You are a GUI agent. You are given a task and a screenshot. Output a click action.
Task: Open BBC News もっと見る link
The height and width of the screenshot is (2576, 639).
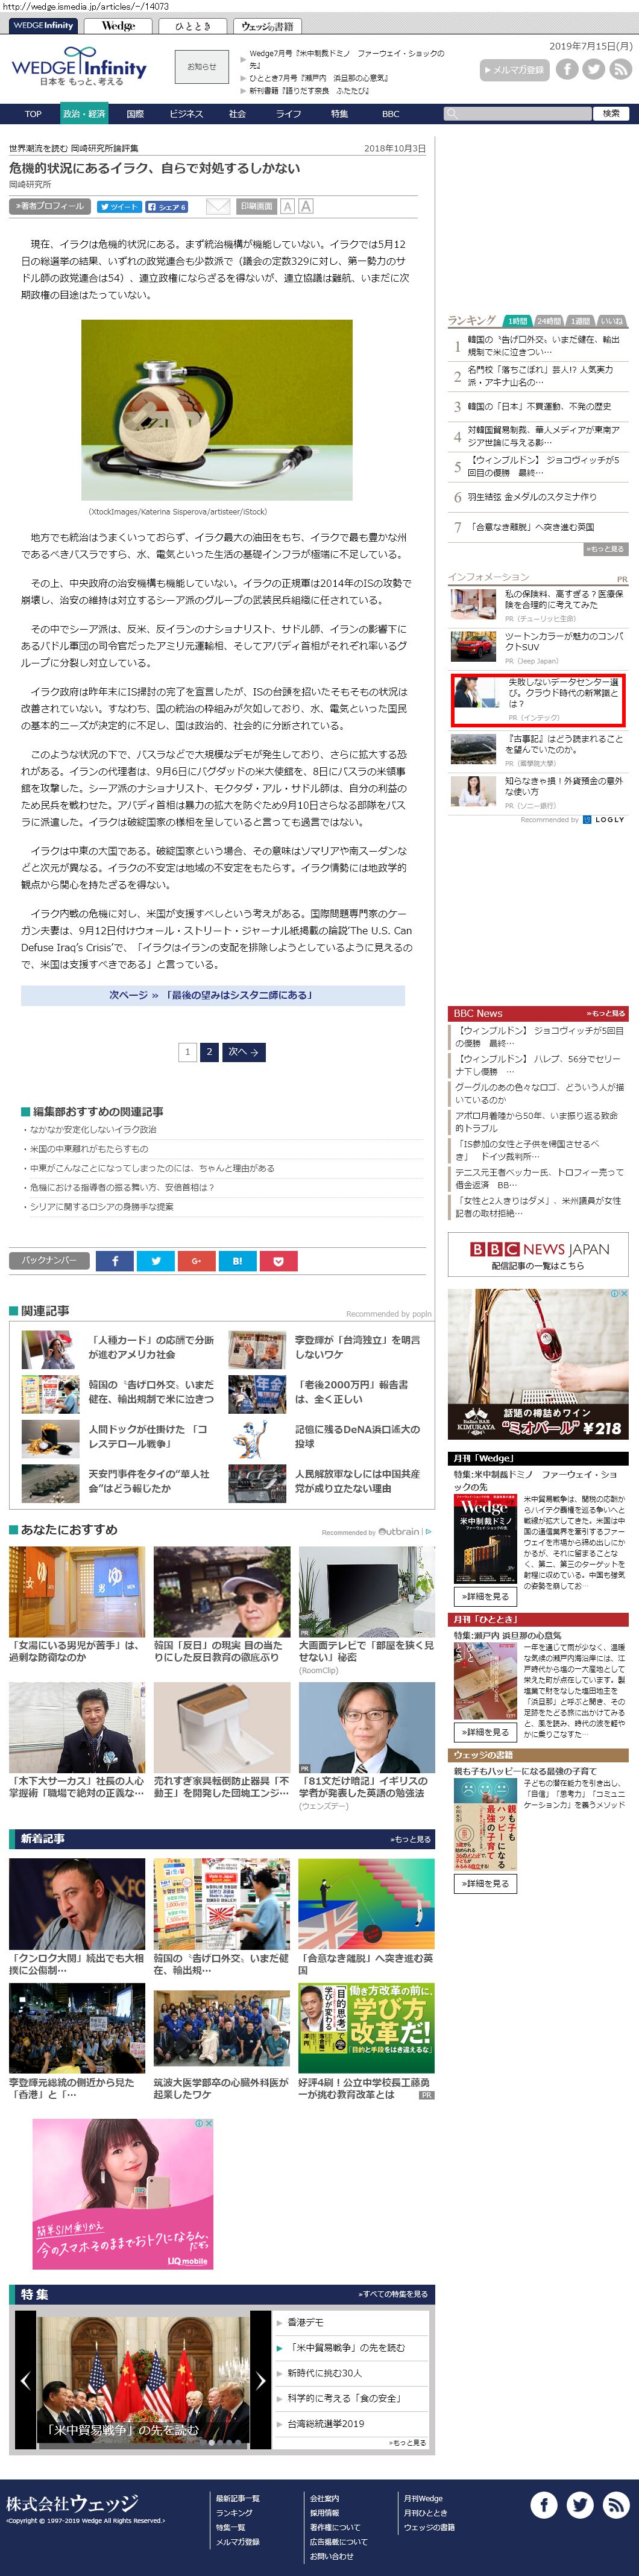pos(606,1013)
